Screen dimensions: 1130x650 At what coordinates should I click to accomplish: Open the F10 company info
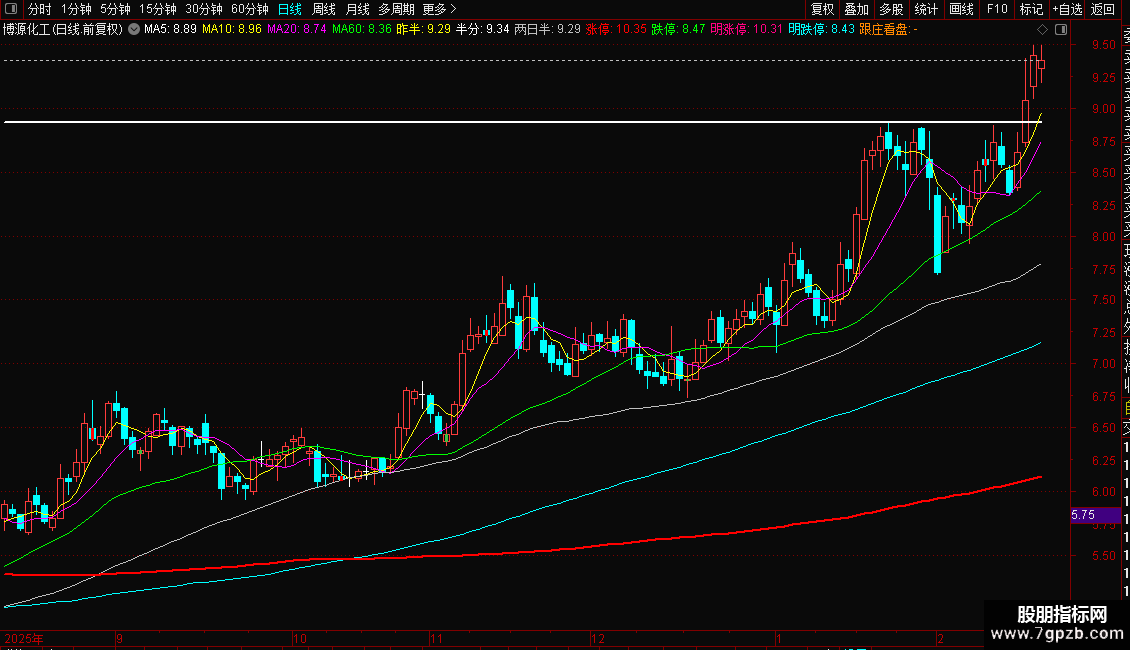tap(997, 9)
